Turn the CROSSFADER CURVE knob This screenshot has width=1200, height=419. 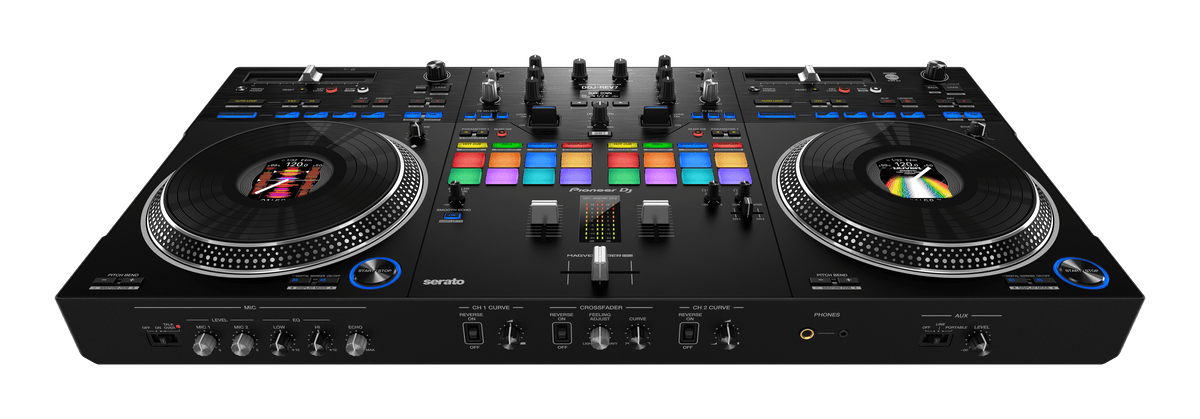point(637,335)
